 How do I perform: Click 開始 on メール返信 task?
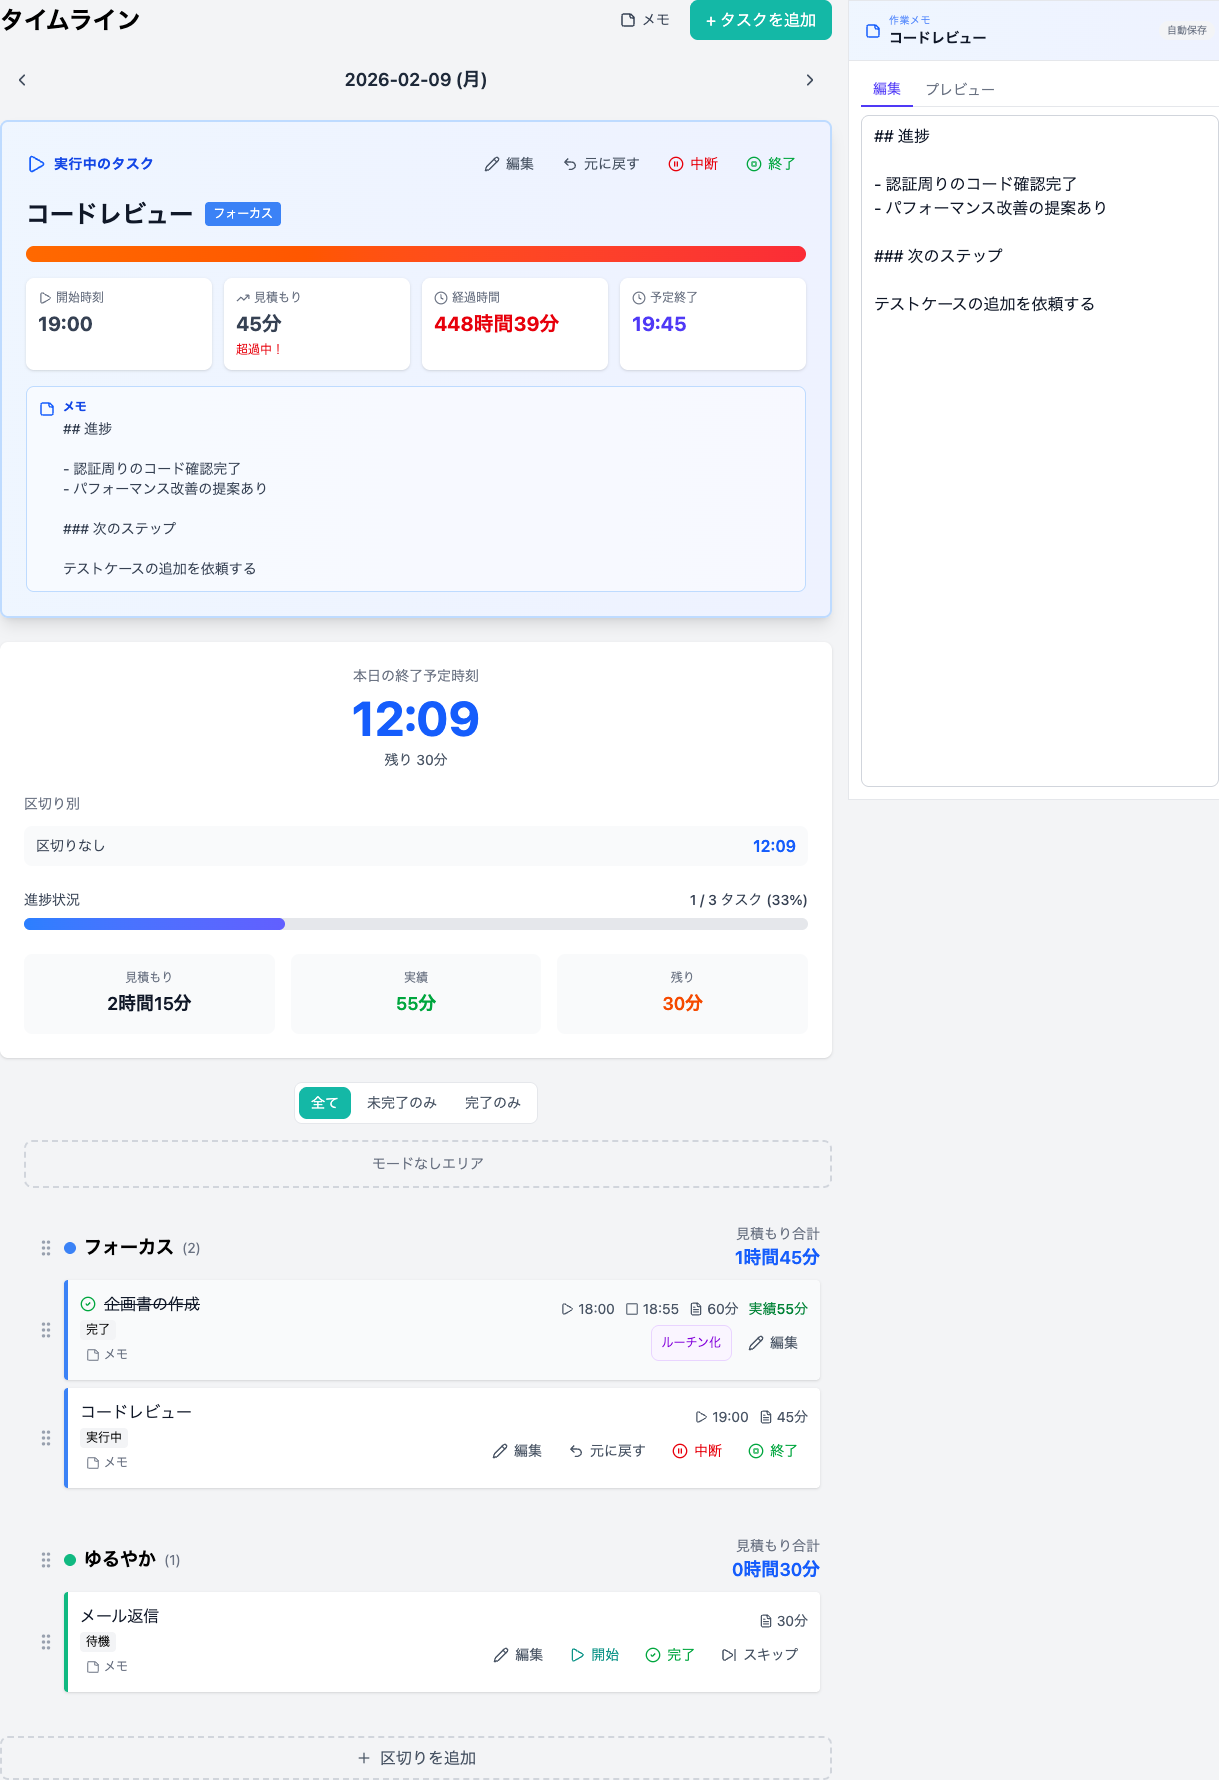tap(595, 1655)
